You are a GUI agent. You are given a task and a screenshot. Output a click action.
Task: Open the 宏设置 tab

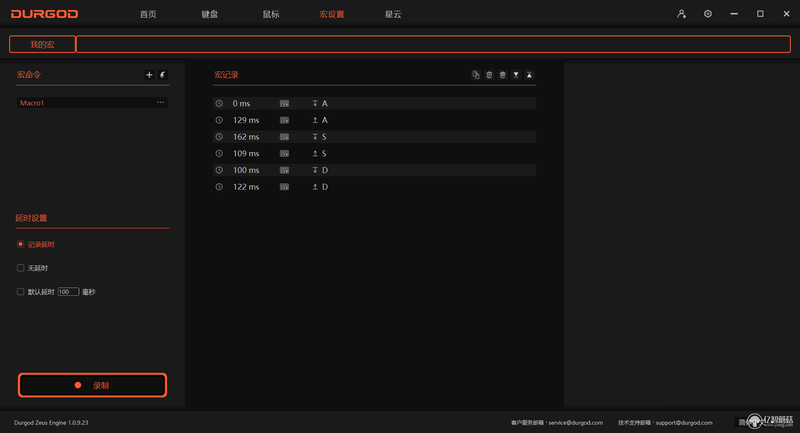point(332,14)
